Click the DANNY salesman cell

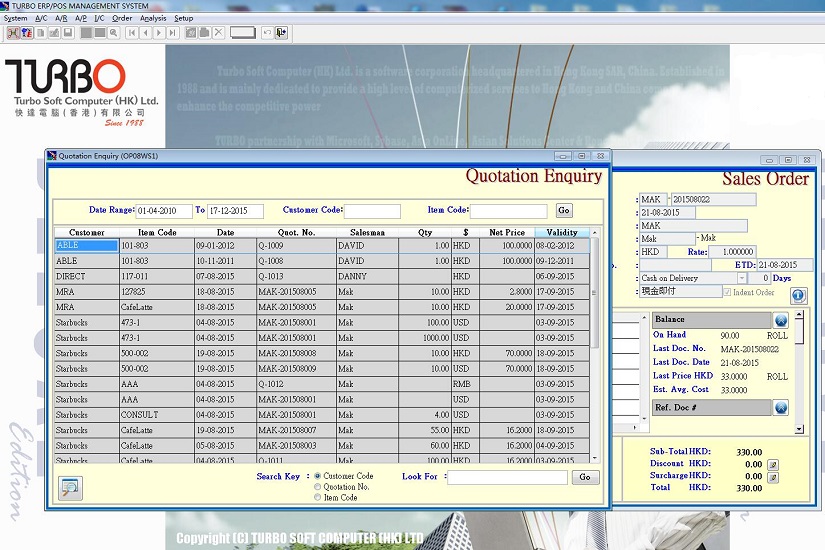367,276
